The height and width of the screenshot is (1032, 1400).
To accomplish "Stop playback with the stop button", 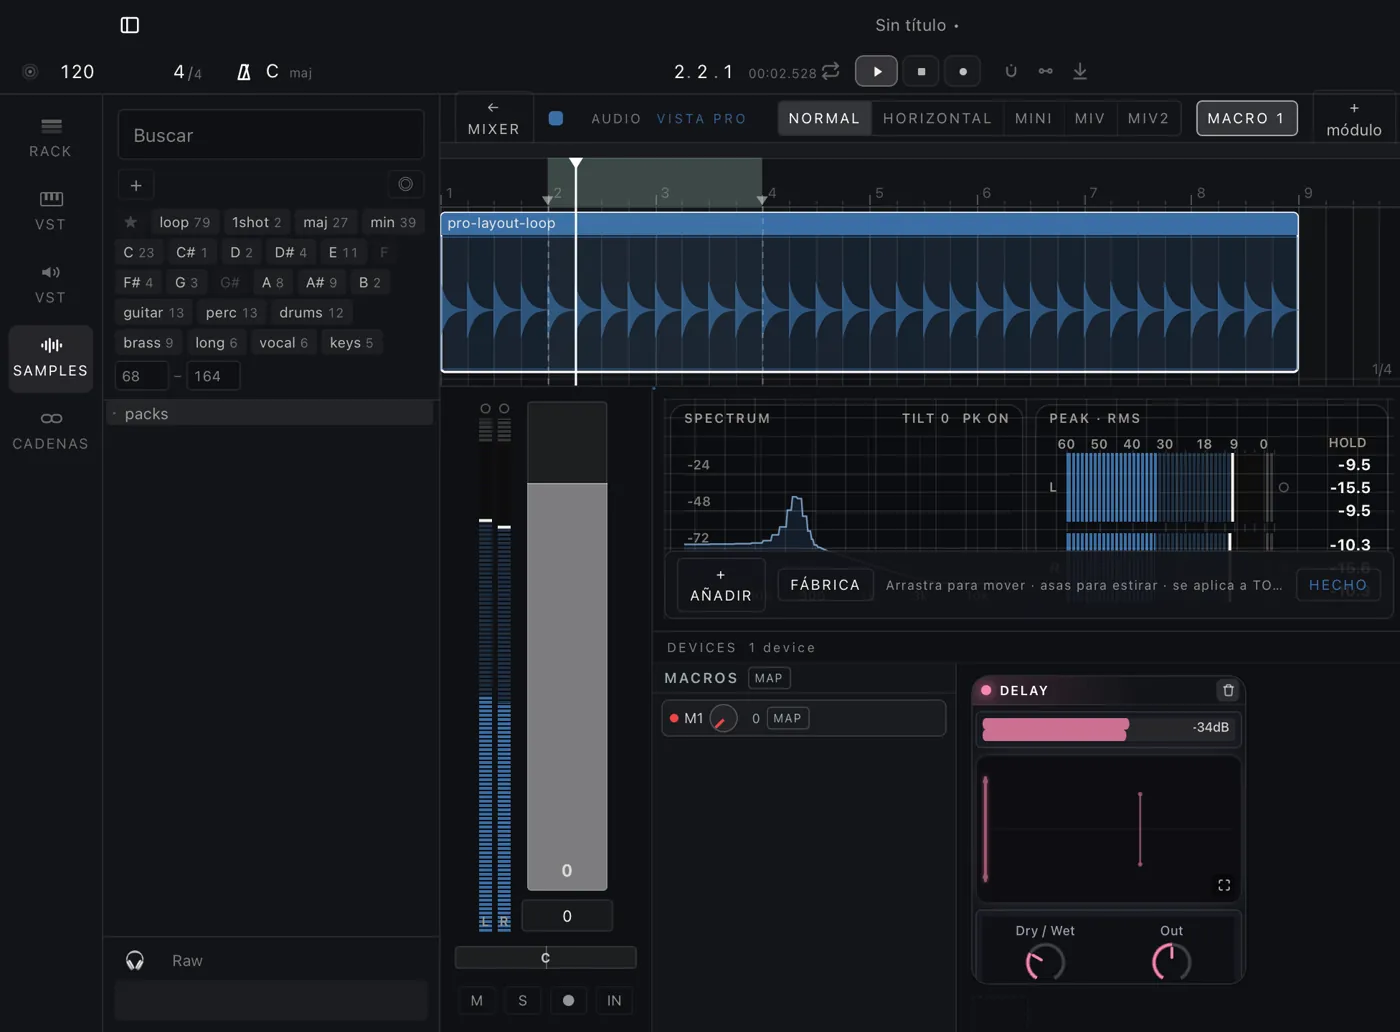I will click(921, 71).
